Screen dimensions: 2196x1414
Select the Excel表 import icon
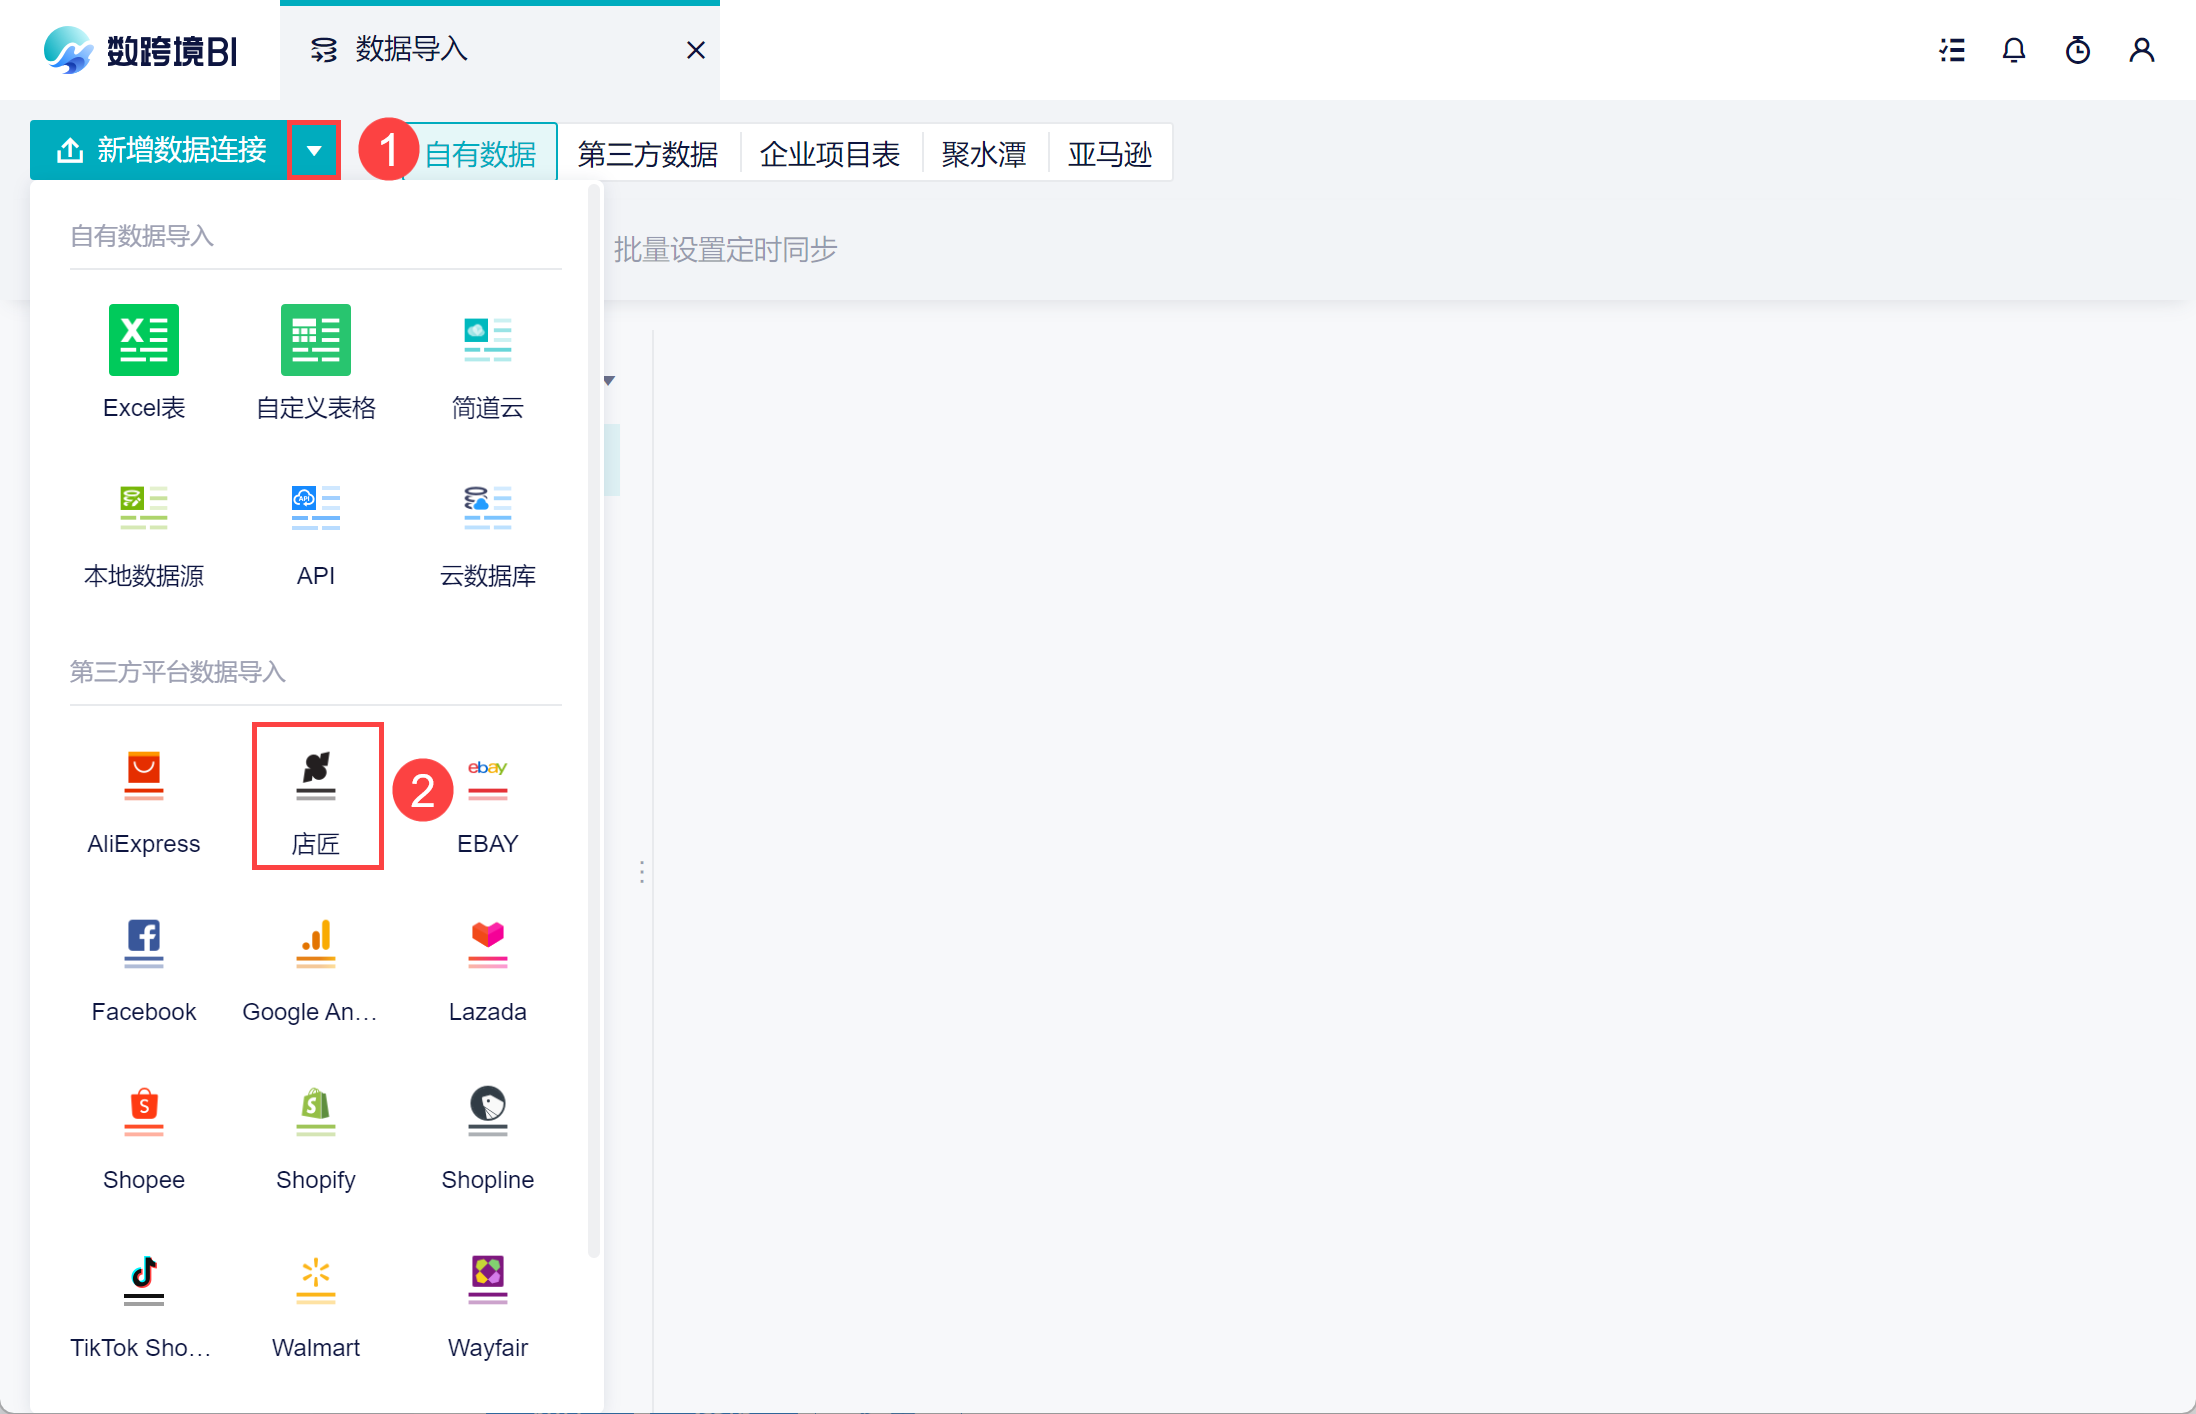[x=144, y=340]
